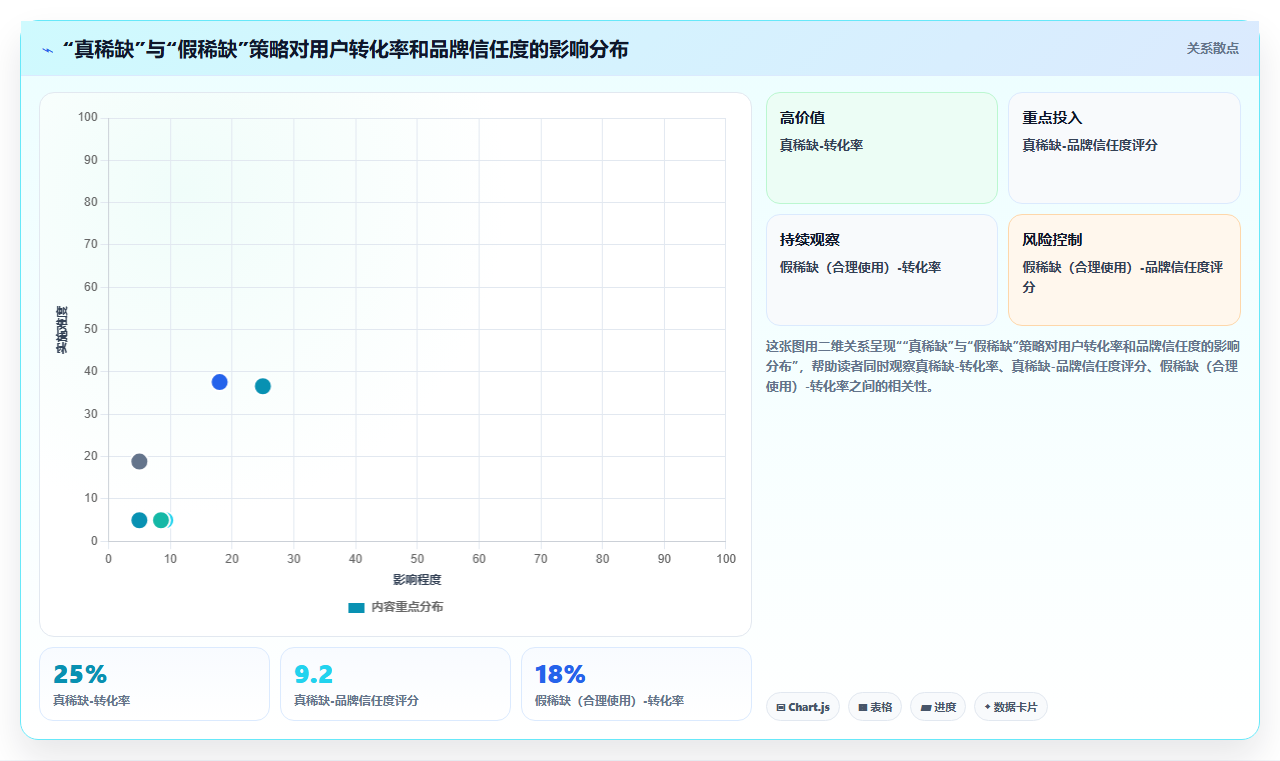Image resolution: width=1280 pixels, height=761 pixels.
Task: Click the 25% 真稀缺-转化率 stat card
Action: [154, 684]
